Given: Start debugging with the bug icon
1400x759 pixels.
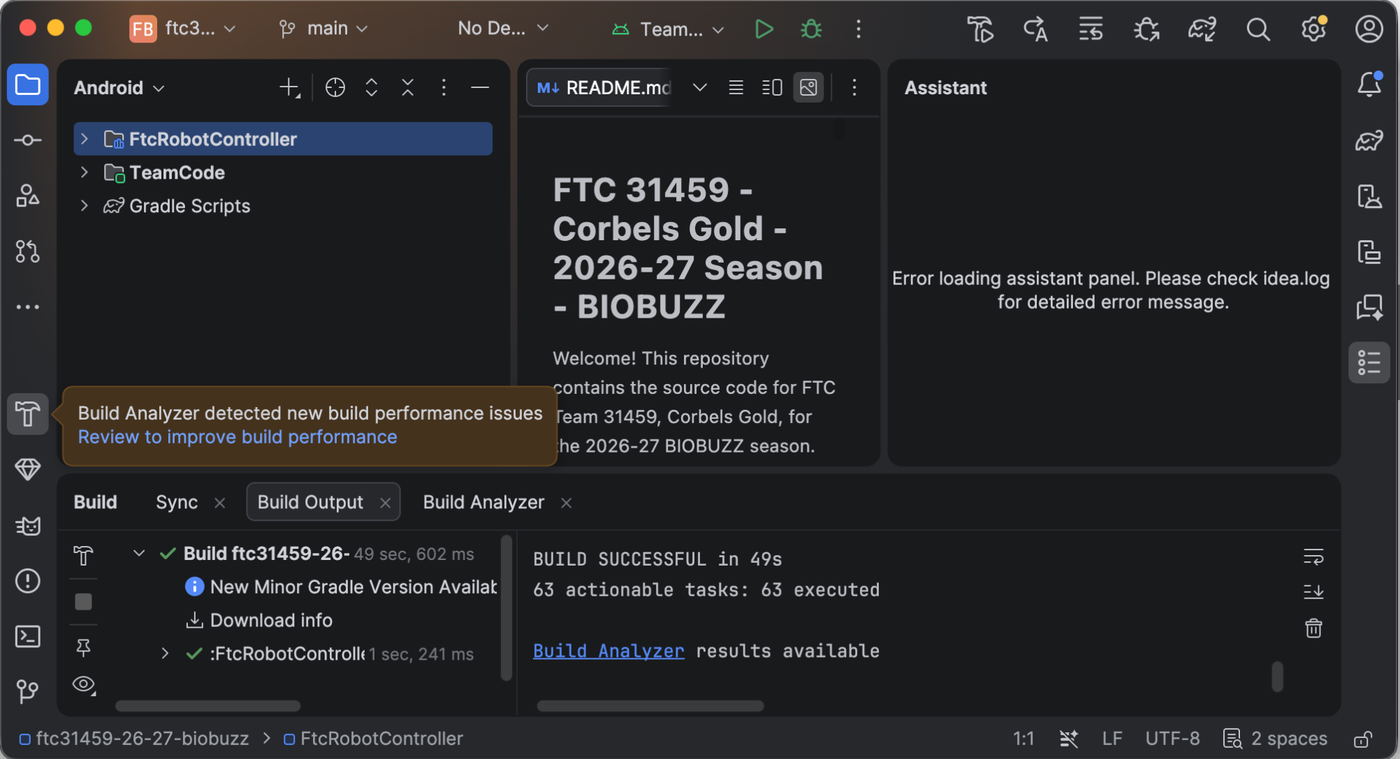Looking at the screenshot, I should (811, 29).
